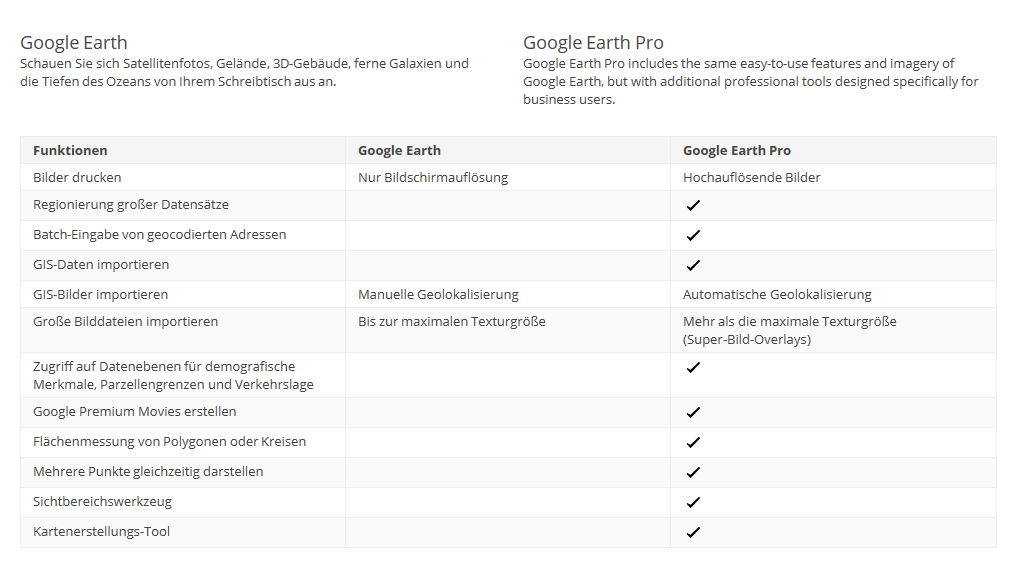Click checkmark in Regionierung großer Datensätze row
The height and width of the screenshot is (575, 1020).
point(693,206)
